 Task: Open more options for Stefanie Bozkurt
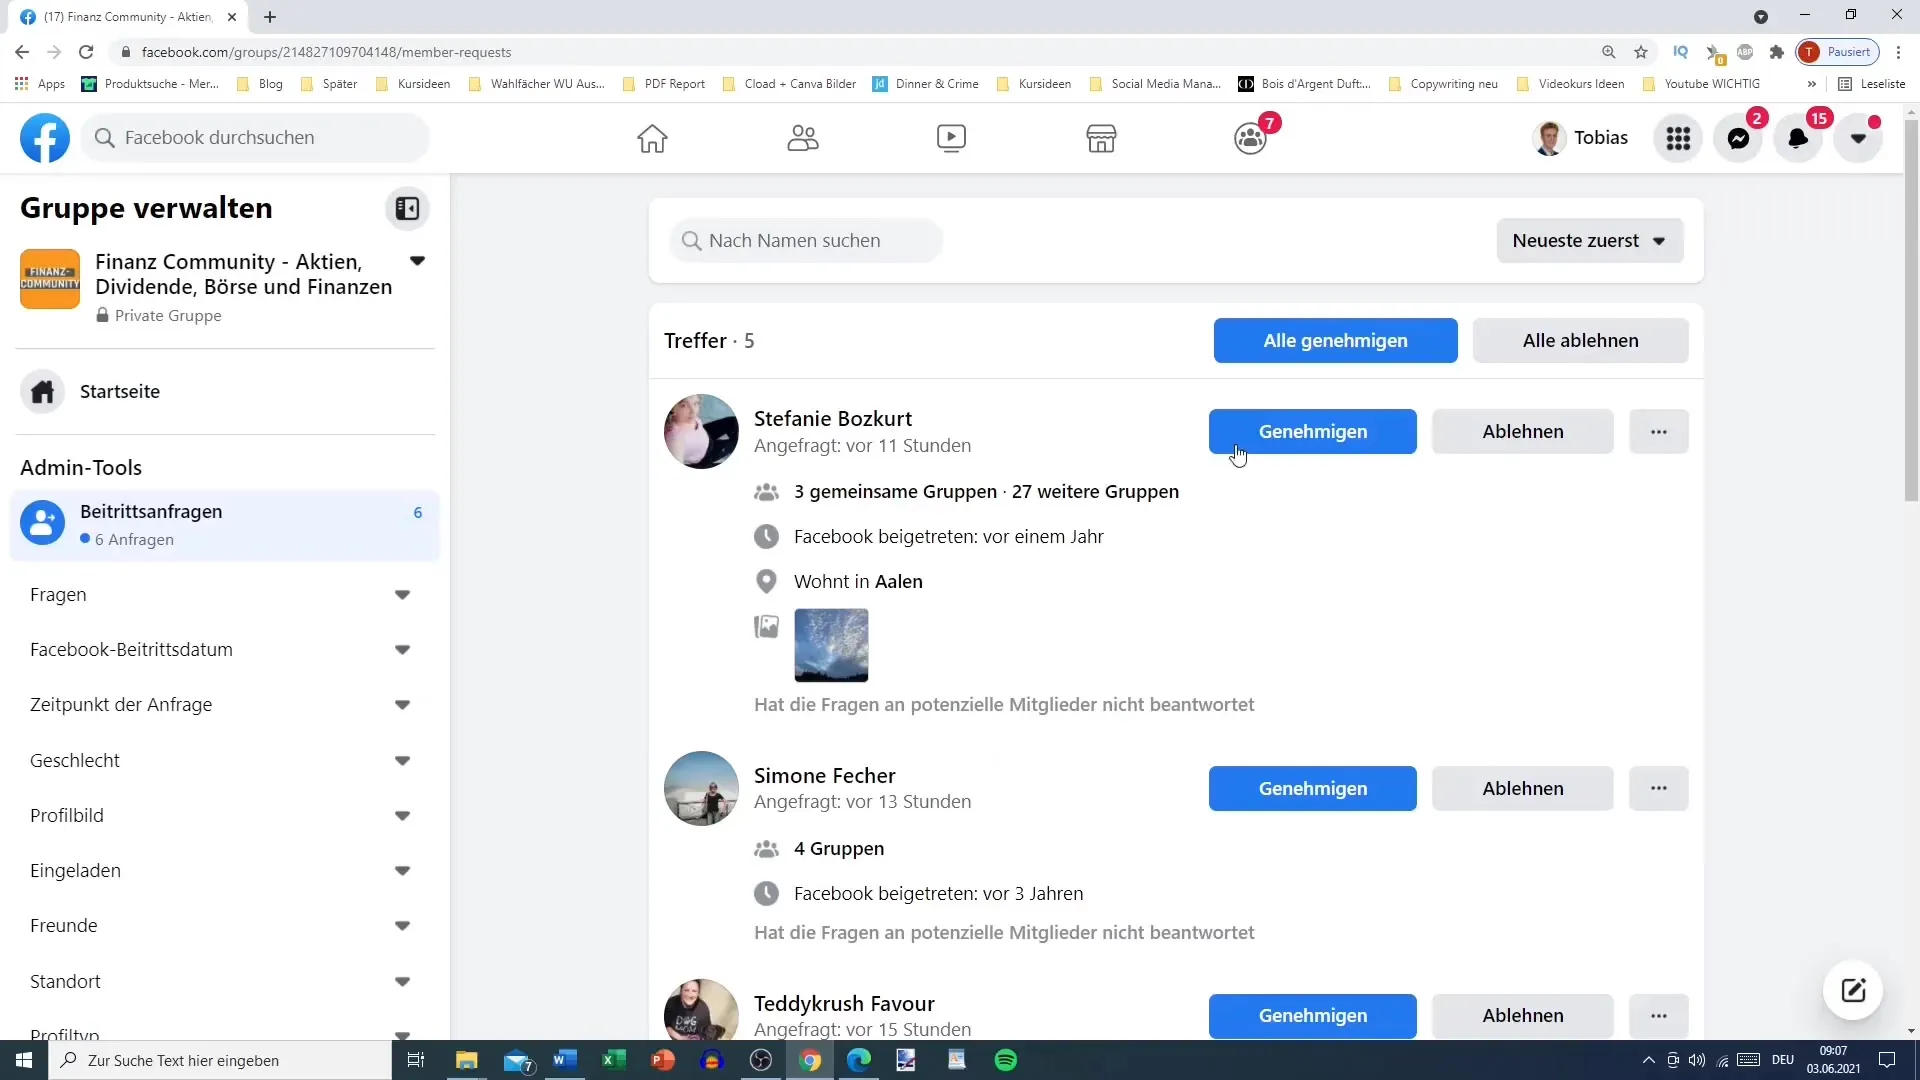click(x=1658, y=432)
